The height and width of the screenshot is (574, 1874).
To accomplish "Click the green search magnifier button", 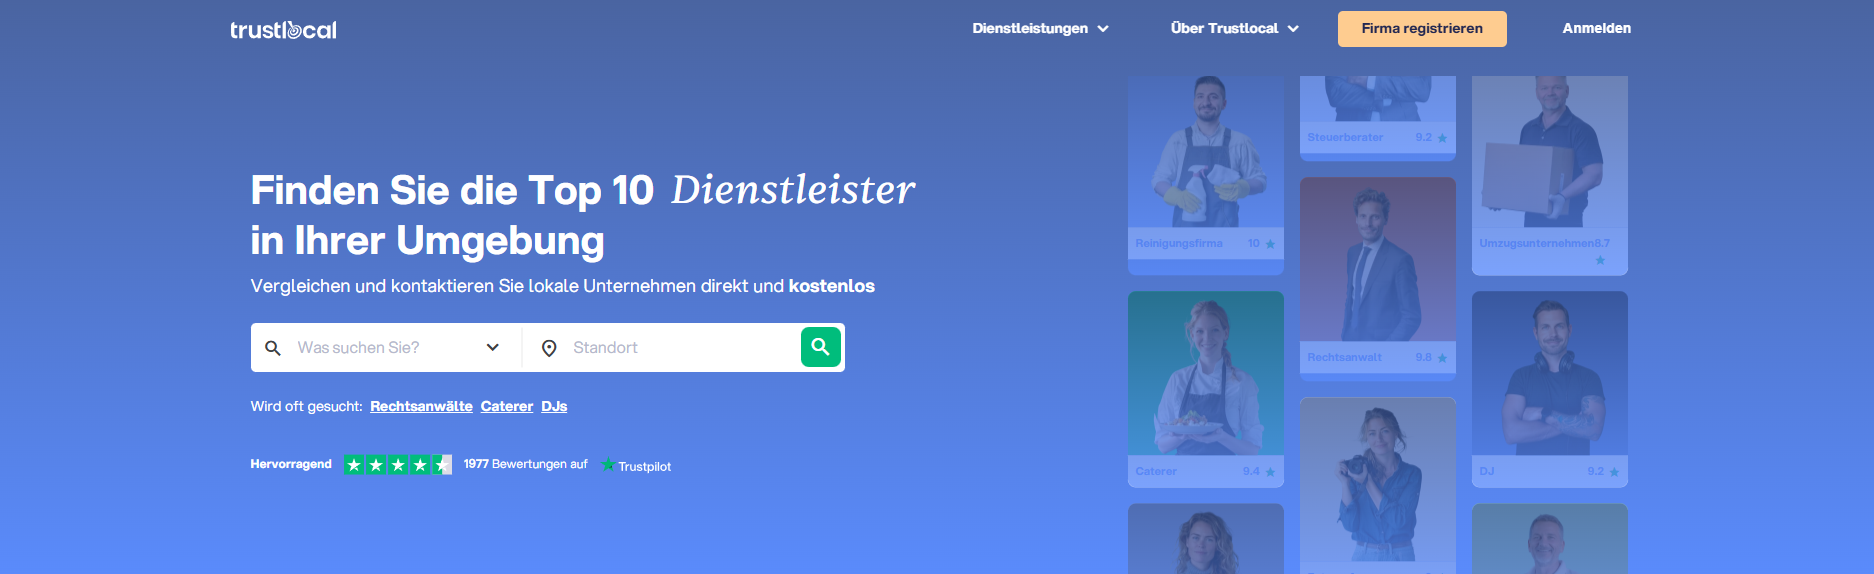I will 821,347.
